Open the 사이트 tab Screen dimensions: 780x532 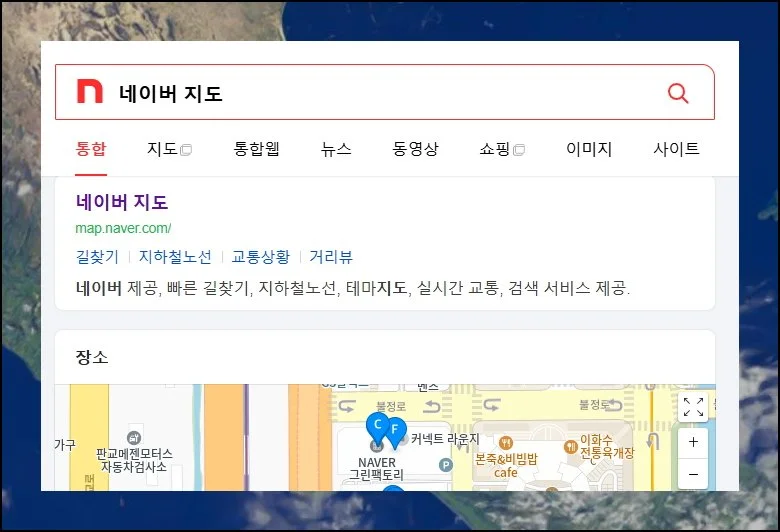(676, 149)
